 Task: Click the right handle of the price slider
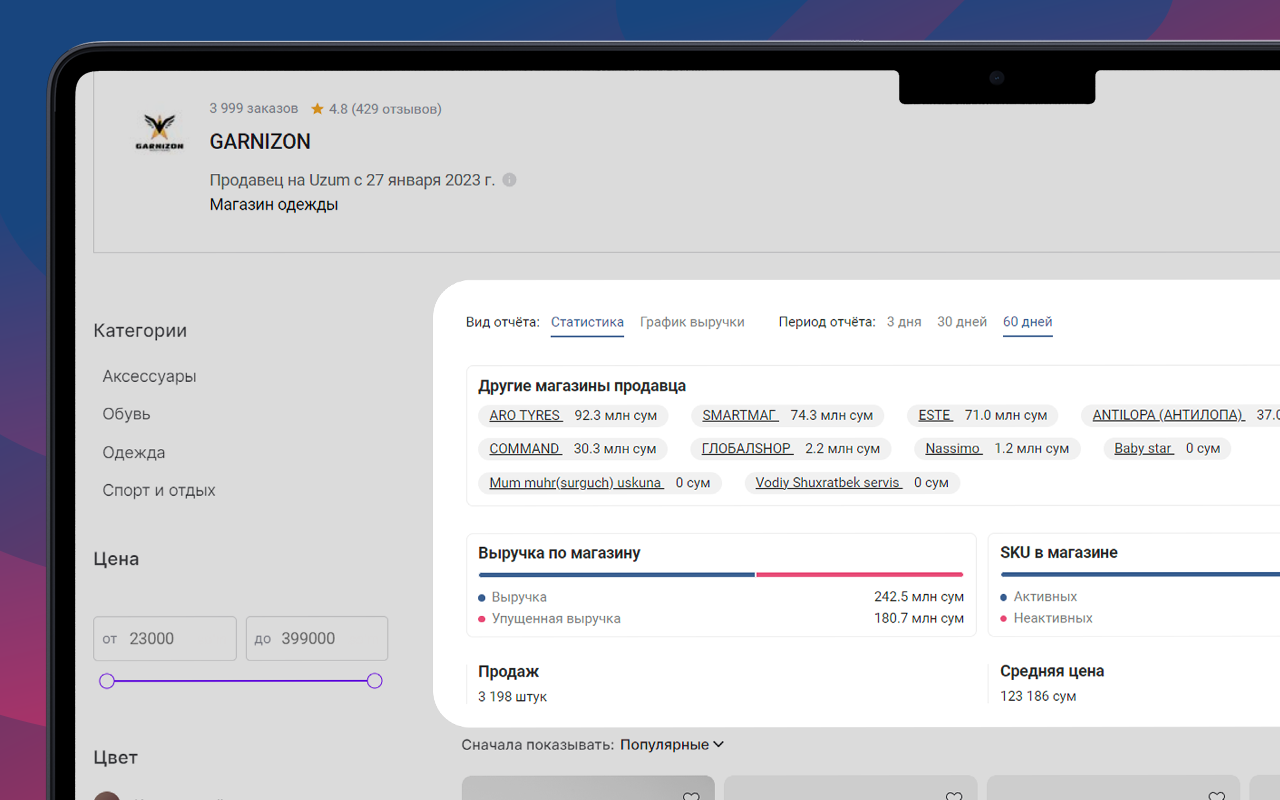tap(374, 681)
